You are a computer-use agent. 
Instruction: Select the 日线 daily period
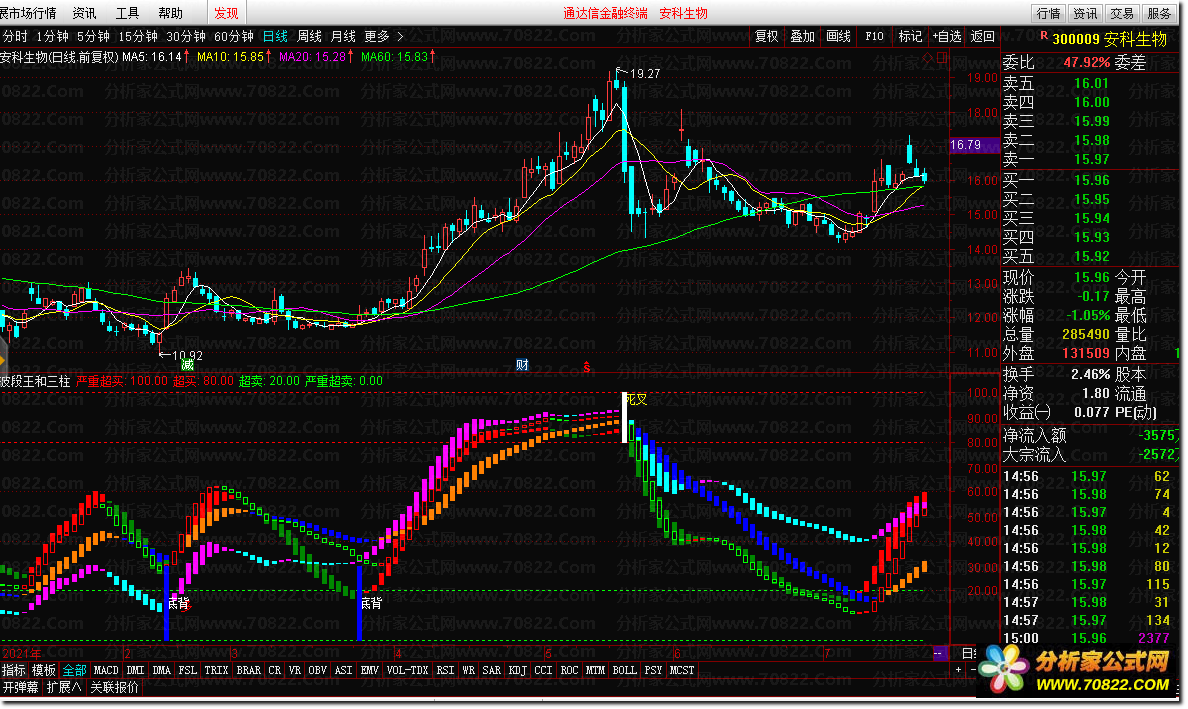(275, 36)
